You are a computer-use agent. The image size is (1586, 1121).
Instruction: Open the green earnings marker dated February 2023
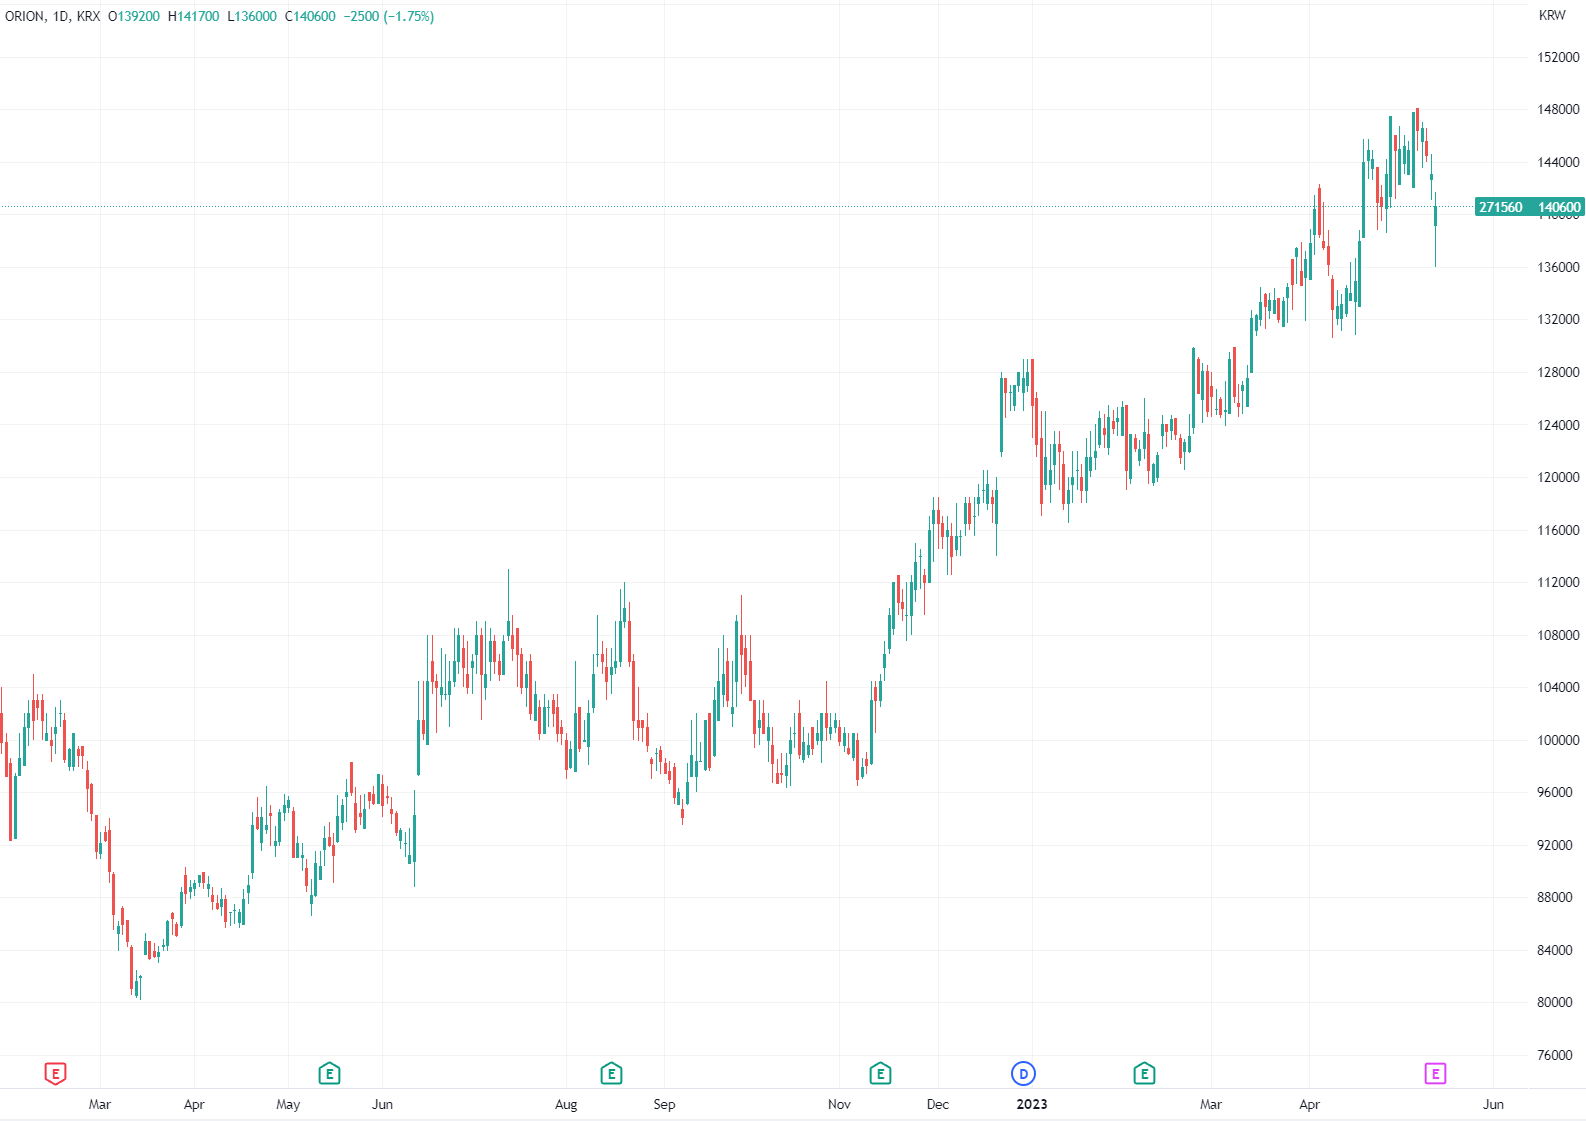pyautogui.click(x=1144, y=1074)
